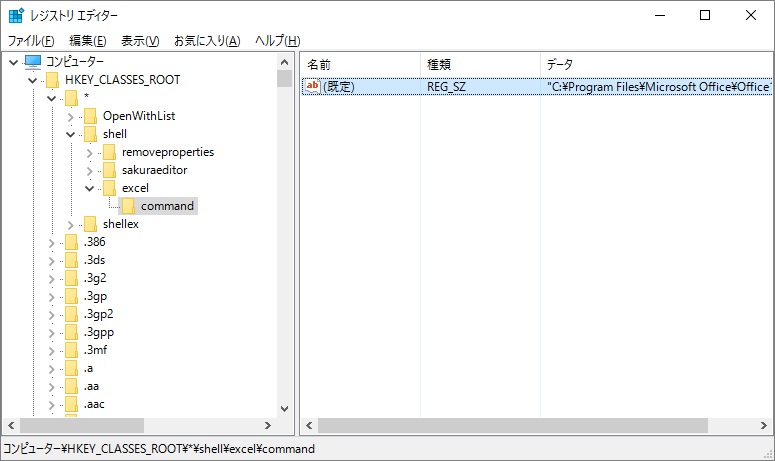Click the .3g2 folder icon

pyautogui.click(x=72, y=278)
